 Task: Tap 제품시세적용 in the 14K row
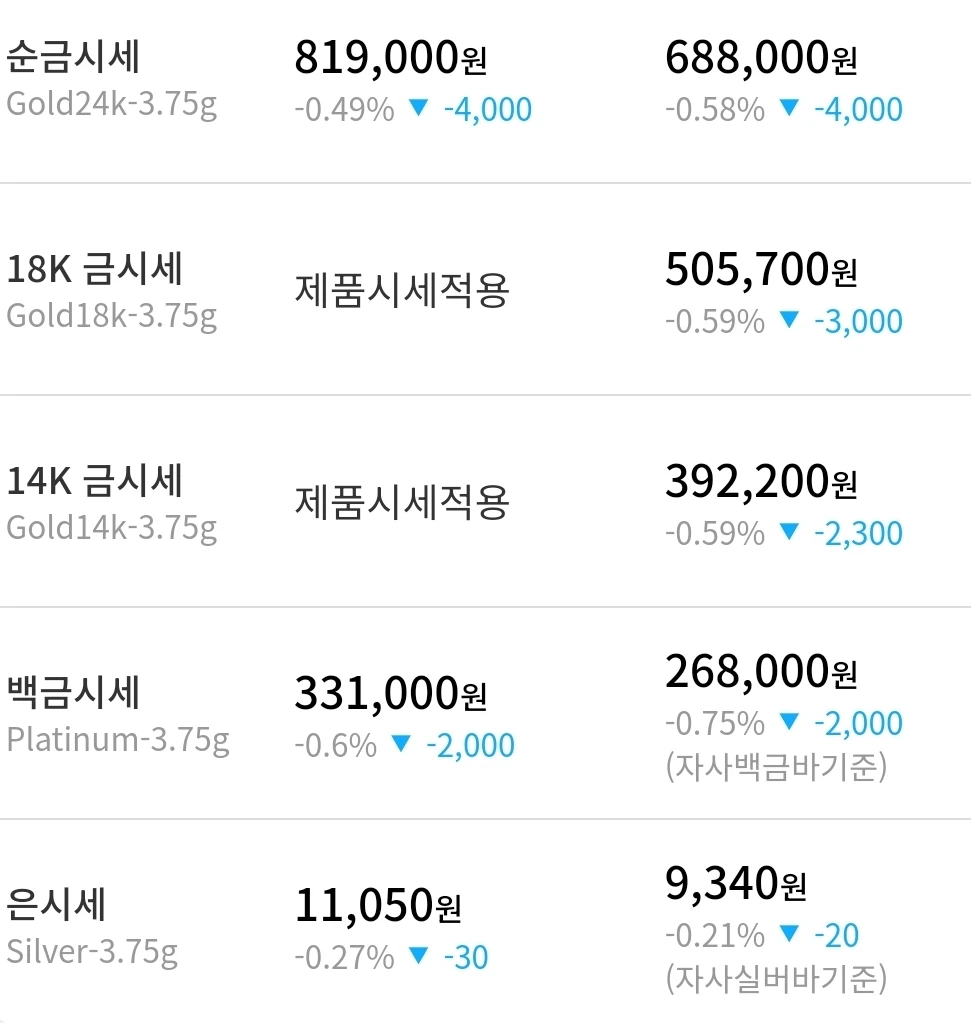401,502
